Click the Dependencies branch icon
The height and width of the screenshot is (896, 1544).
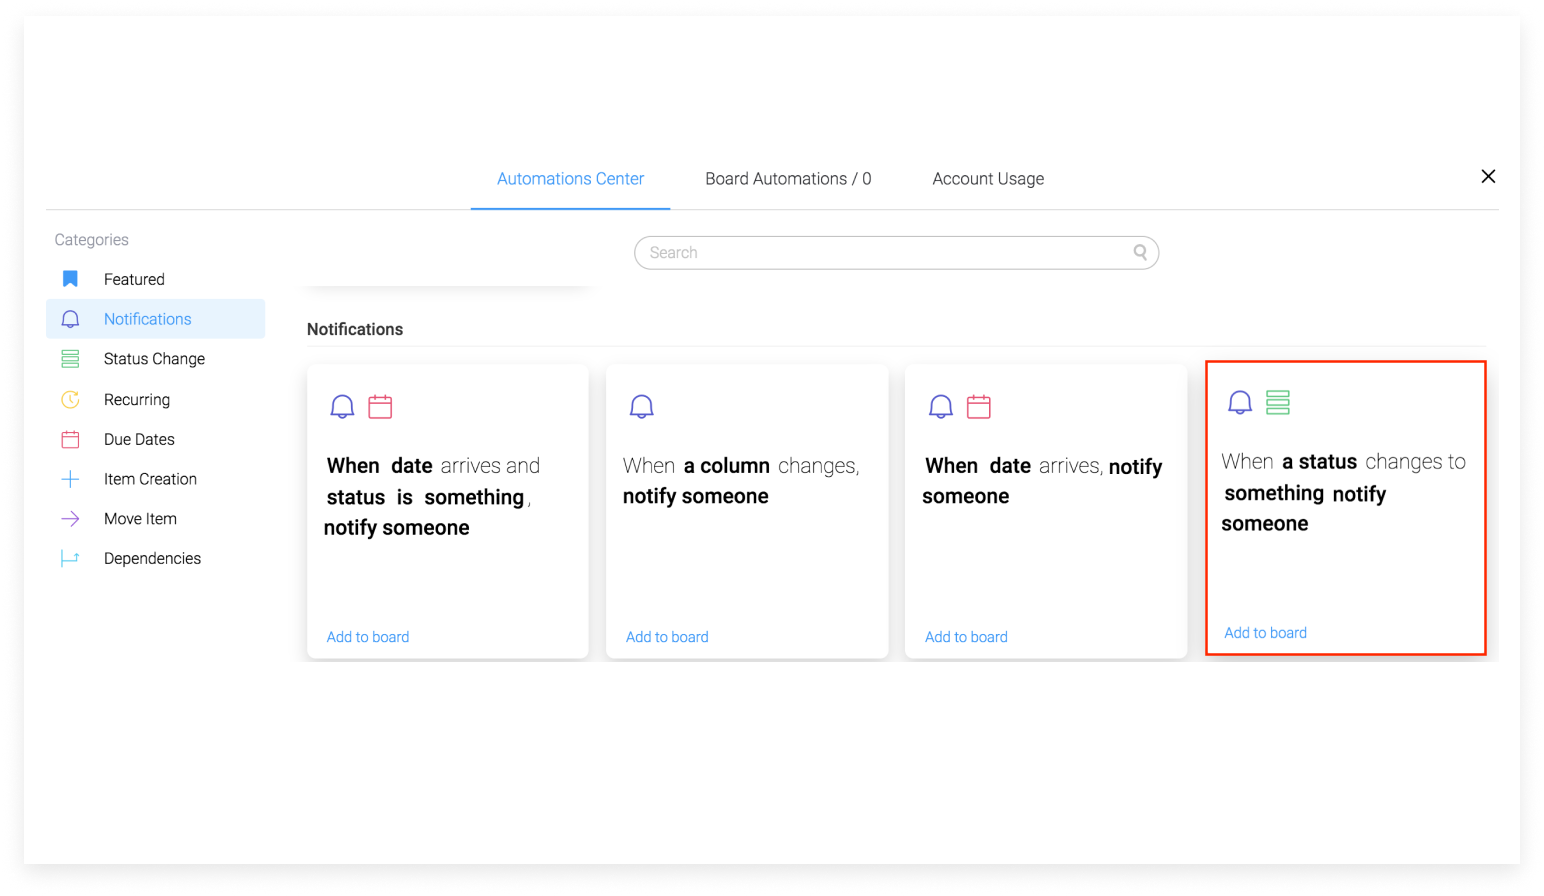tap(70, 558)
